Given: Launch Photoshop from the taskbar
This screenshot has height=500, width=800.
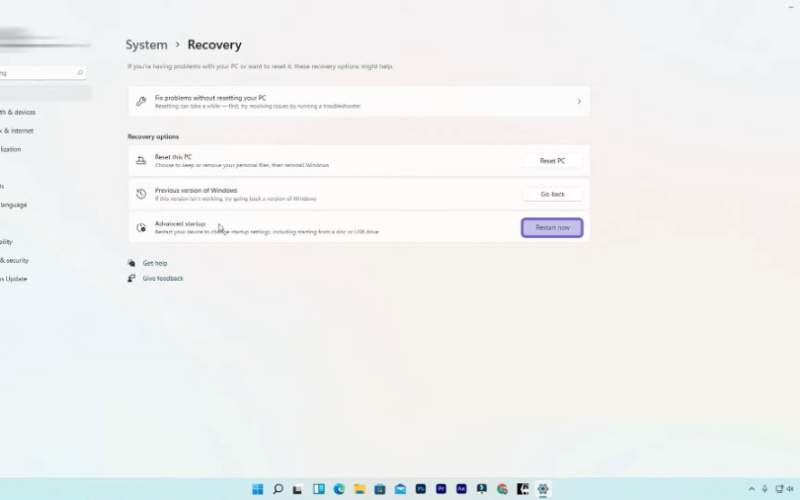Looking at the screenshot, I should pyautogui.click(x=420, y=489).
